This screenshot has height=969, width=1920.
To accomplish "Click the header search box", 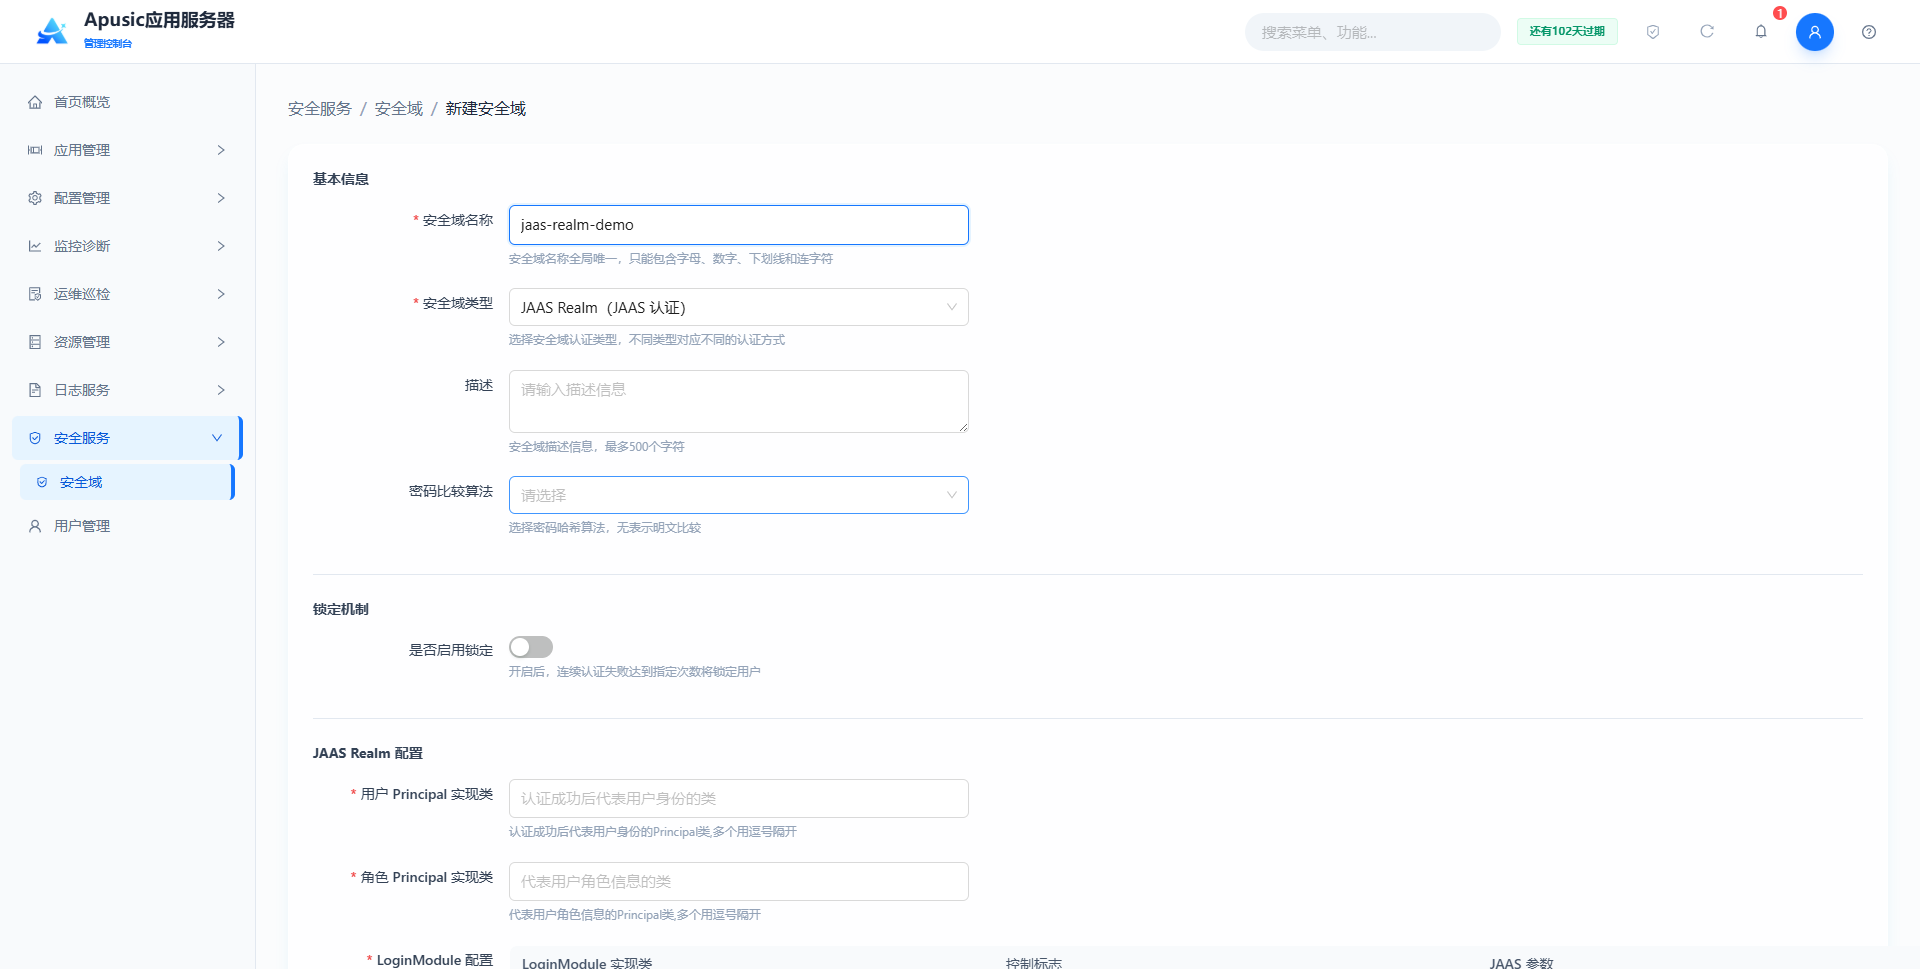I will tap(1372, 32).
